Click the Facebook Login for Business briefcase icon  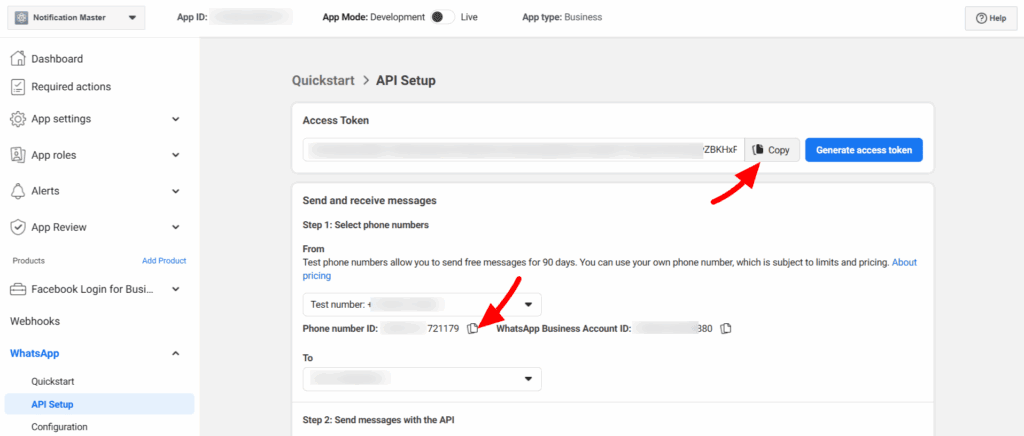pos(18,289)
